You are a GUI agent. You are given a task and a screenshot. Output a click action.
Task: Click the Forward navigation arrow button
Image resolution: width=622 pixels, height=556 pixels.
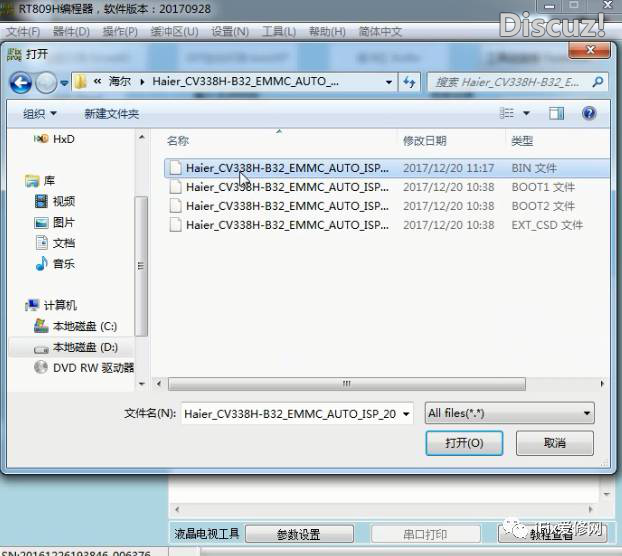[46, 82]
